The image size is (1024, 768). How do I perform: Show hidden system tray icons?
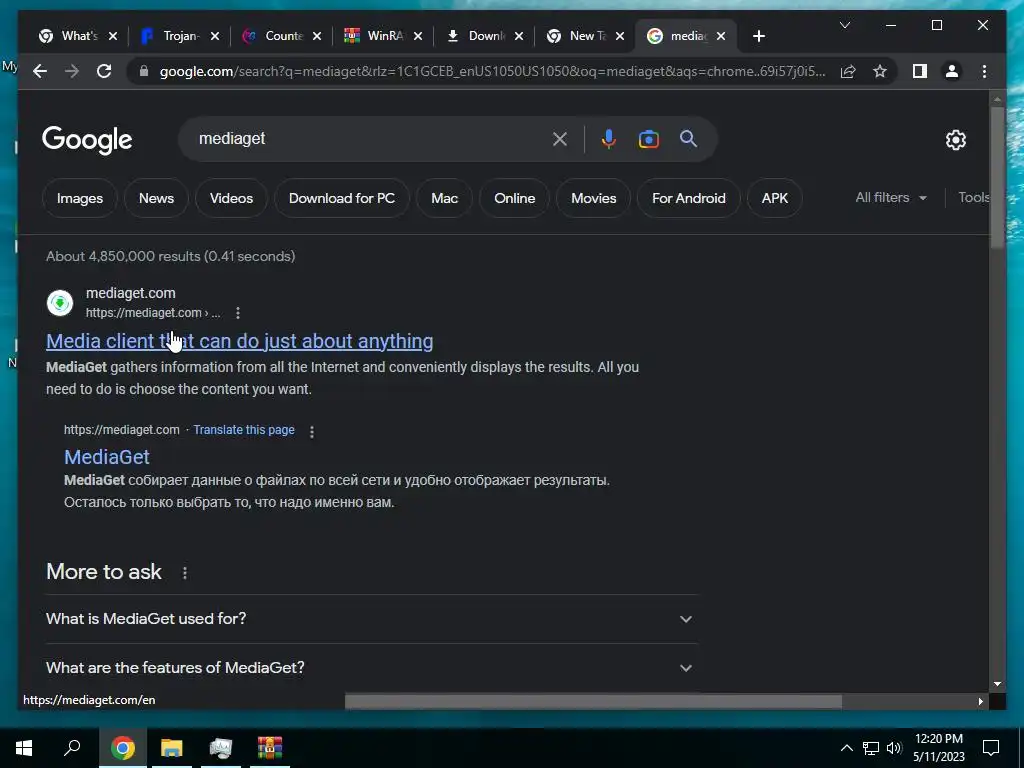[x=846, y=748]
